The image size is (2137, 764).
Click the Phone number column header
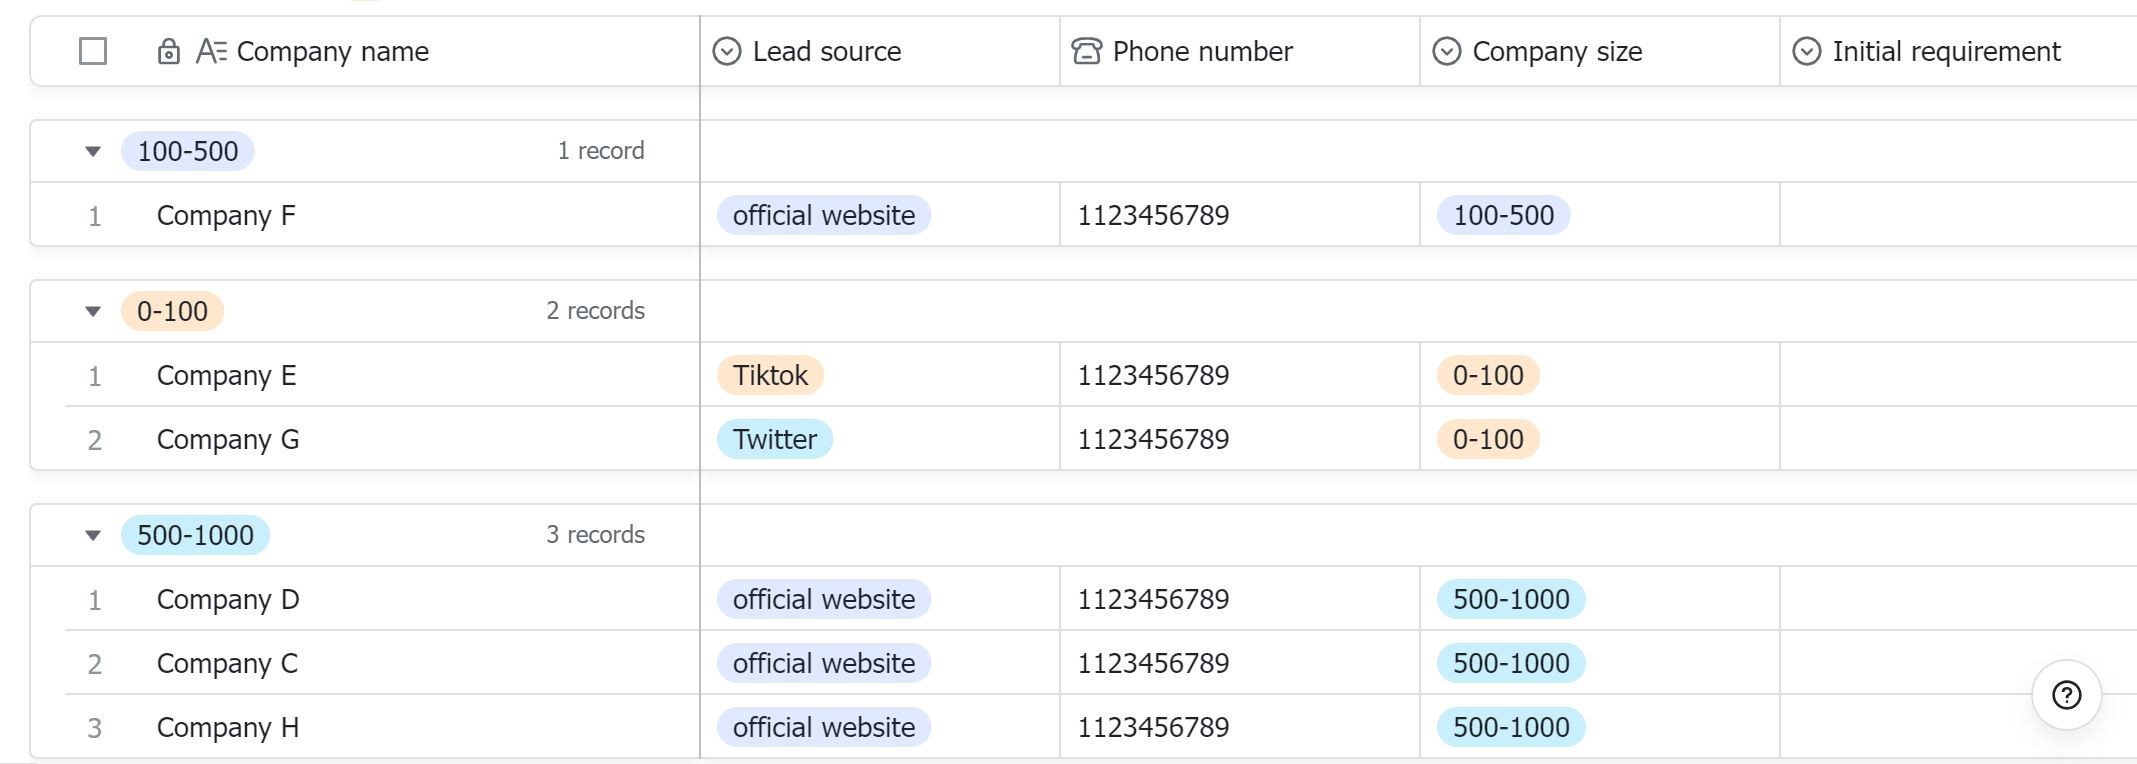(1202, 51)
